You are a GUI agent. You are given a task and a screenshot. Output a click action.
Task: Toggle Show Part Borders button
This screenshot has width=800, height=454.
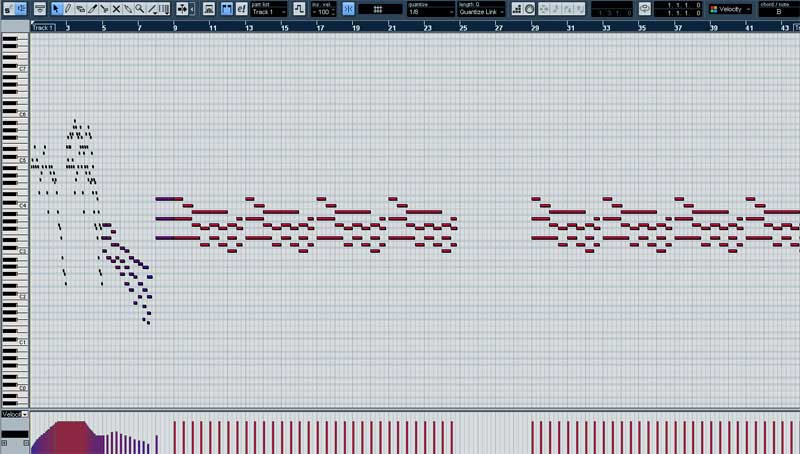(209, 9)
